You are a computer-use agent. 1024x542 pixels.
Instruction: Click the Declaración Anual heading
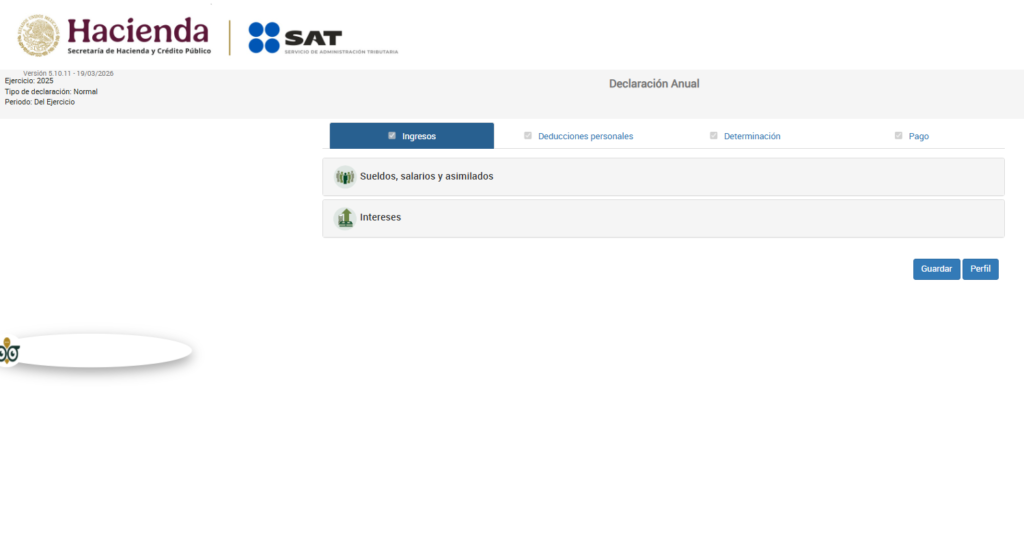[x=654, y=84]
